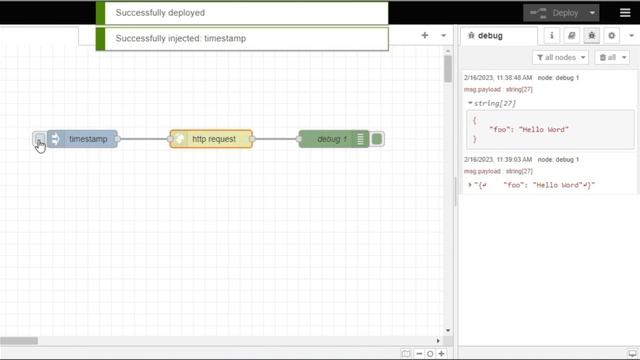
Task: Select the http request node
Action: (x=211, y=139)
